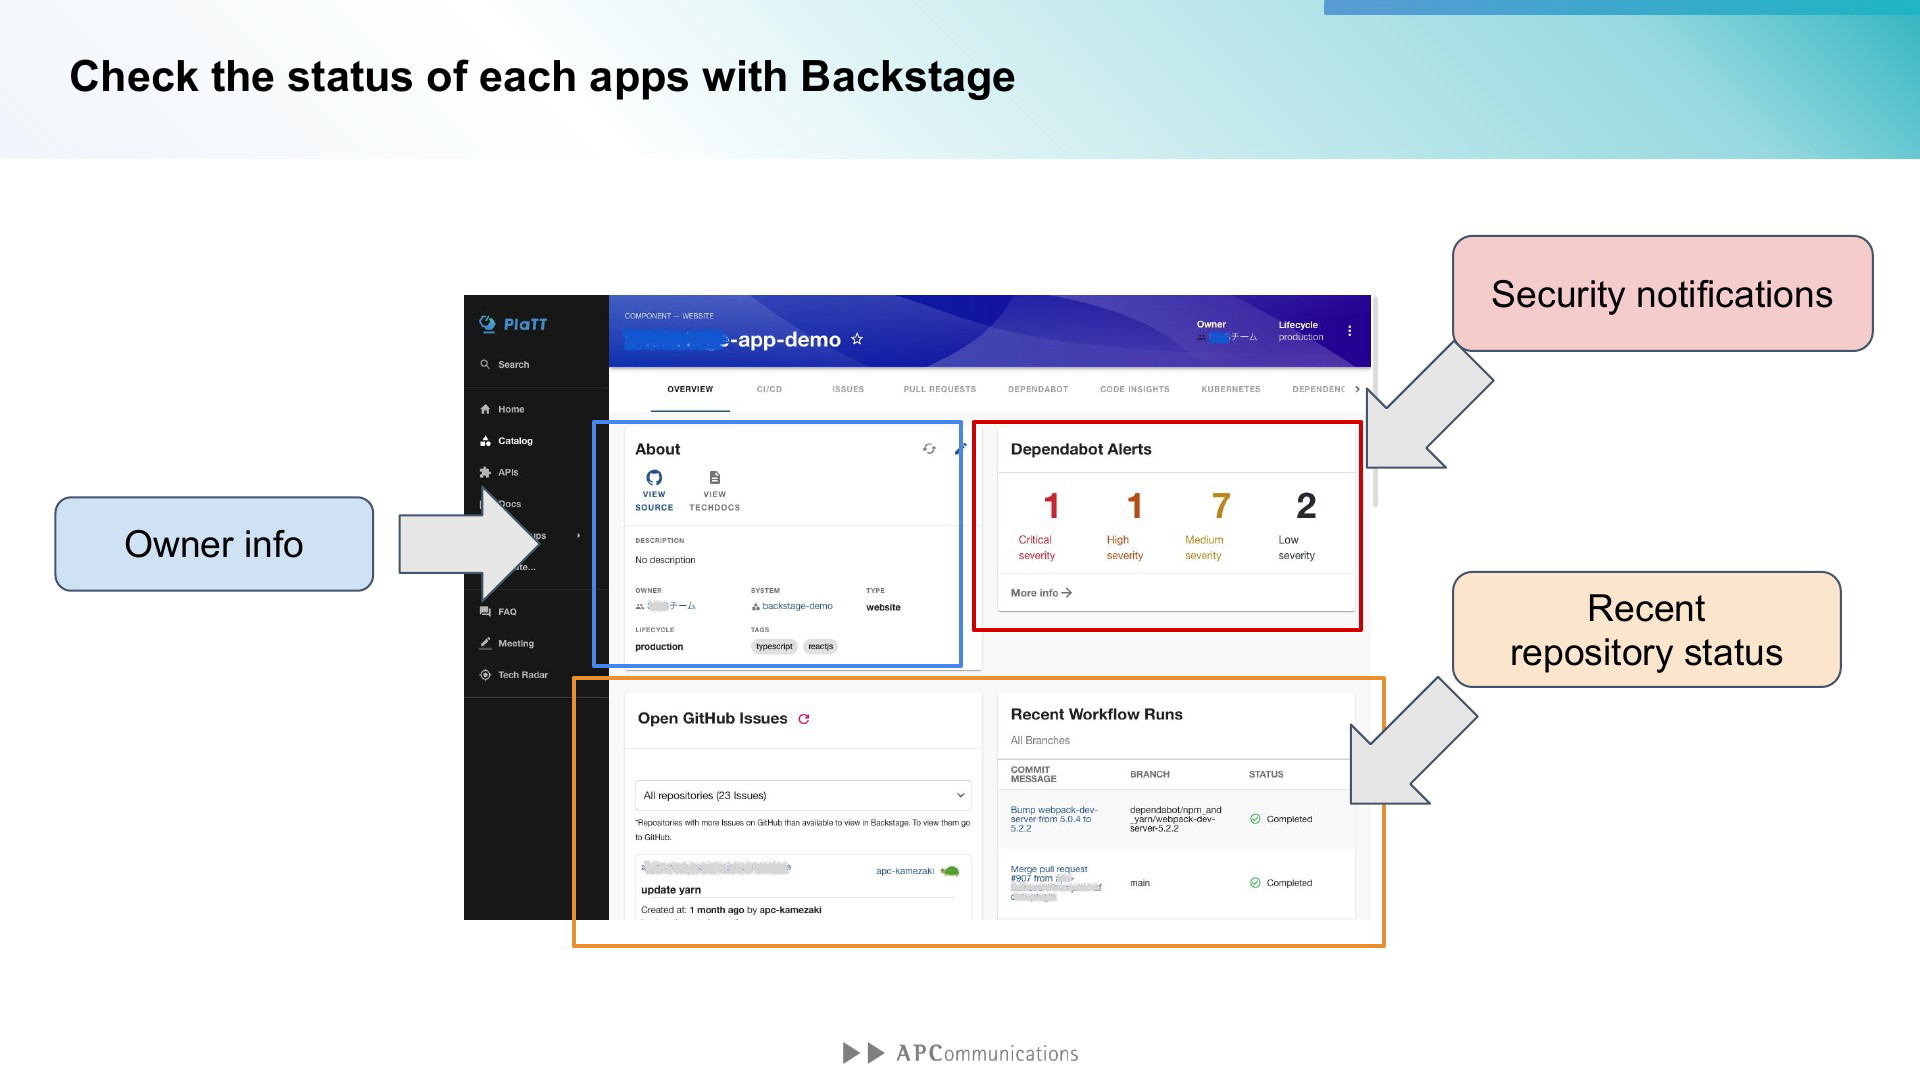Edit the About card metadata
Viewport: 1920px width, 1080px height.
click(x=959, y=449)
